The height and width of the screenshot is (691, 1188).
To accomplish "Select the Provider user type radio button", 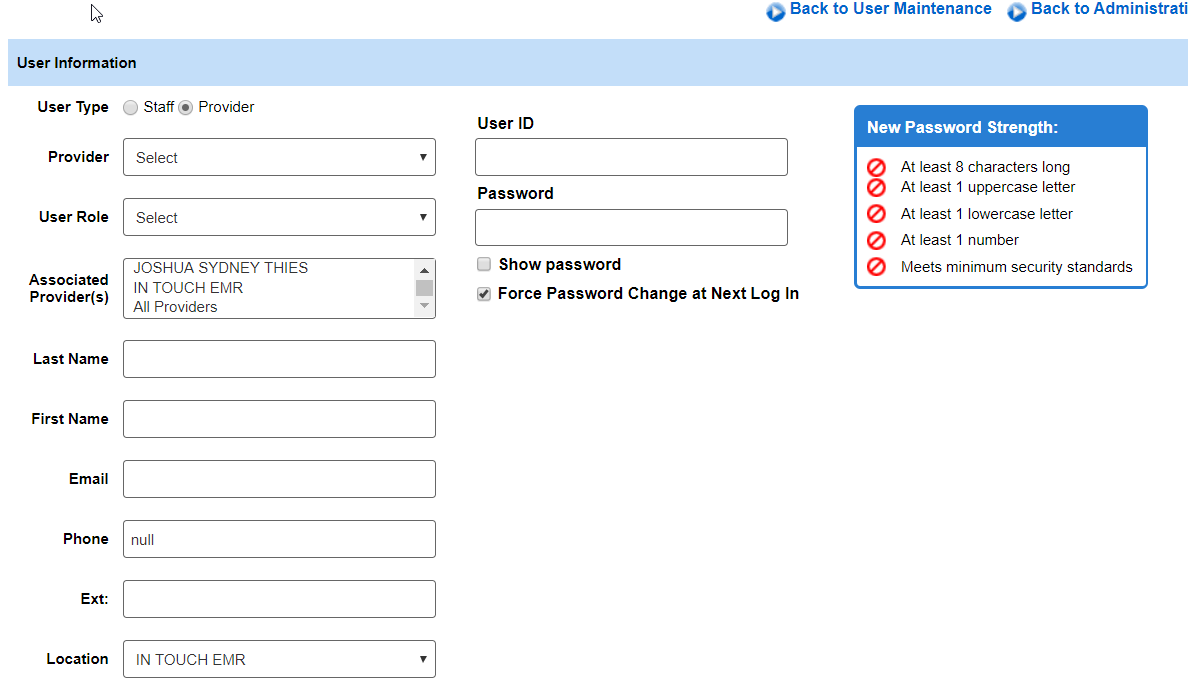I will [x=186, y=108].
